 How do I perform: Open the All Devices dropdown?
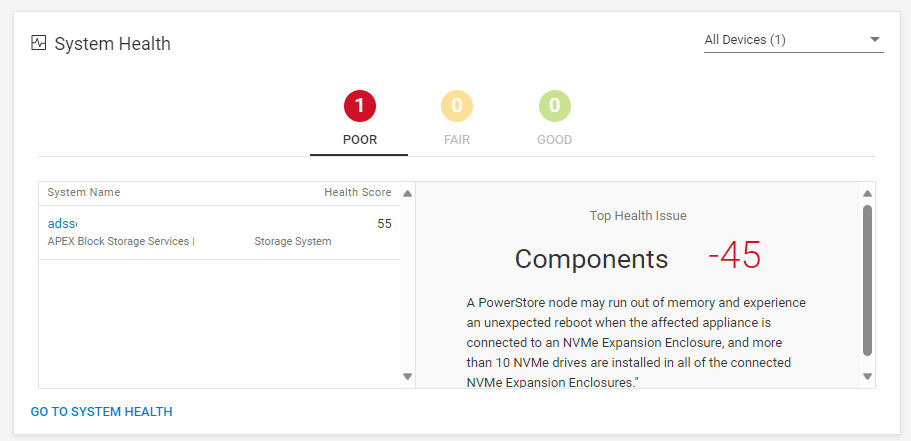coord(785,40)
